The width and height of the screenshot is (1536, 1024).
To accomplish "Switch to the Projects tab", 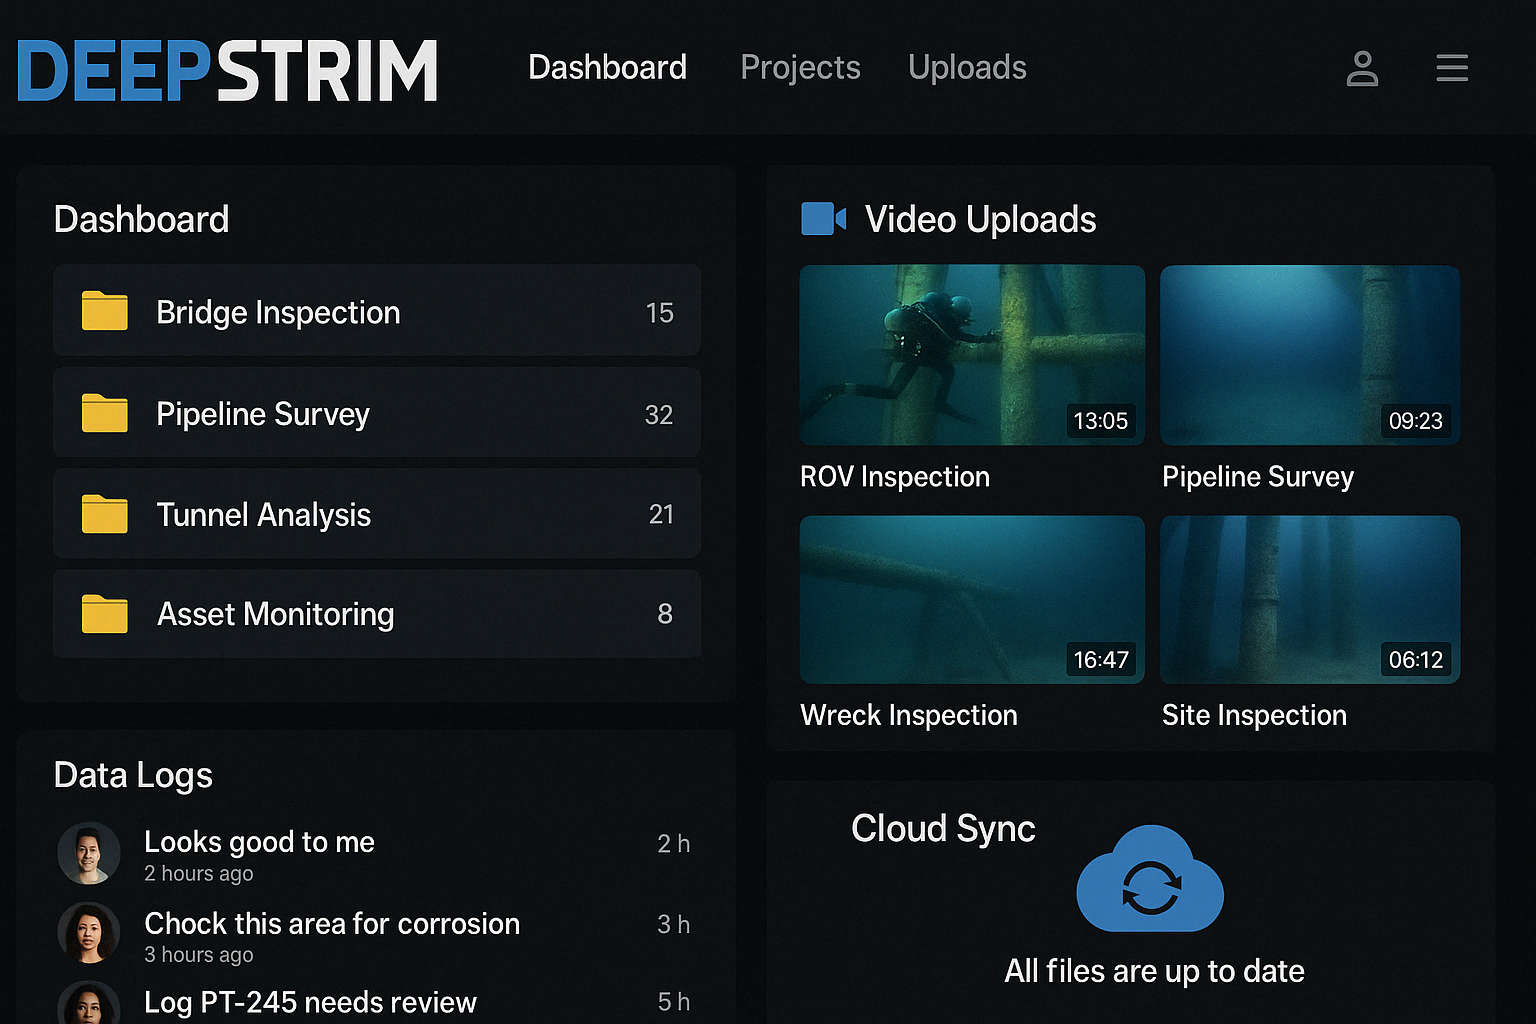I will point(800,68).
